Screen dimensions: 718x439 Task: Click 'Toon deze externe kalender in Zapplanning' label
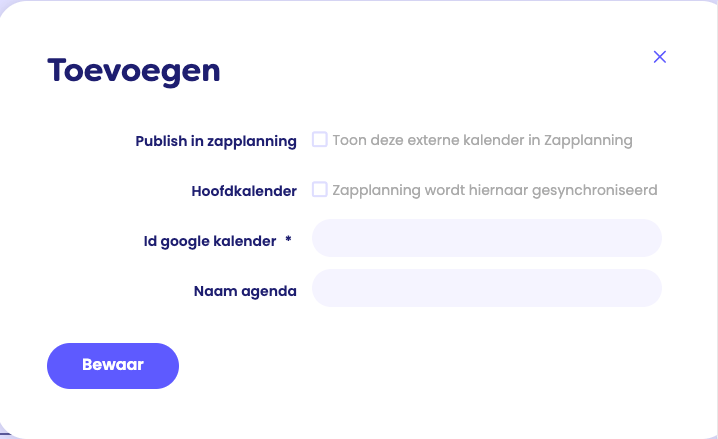482,140
